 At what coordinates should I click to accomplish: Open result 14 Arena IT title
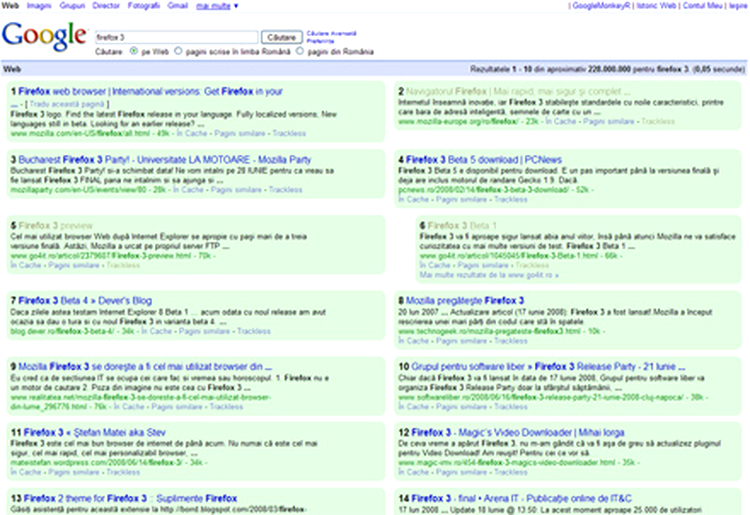coord(521,498)
